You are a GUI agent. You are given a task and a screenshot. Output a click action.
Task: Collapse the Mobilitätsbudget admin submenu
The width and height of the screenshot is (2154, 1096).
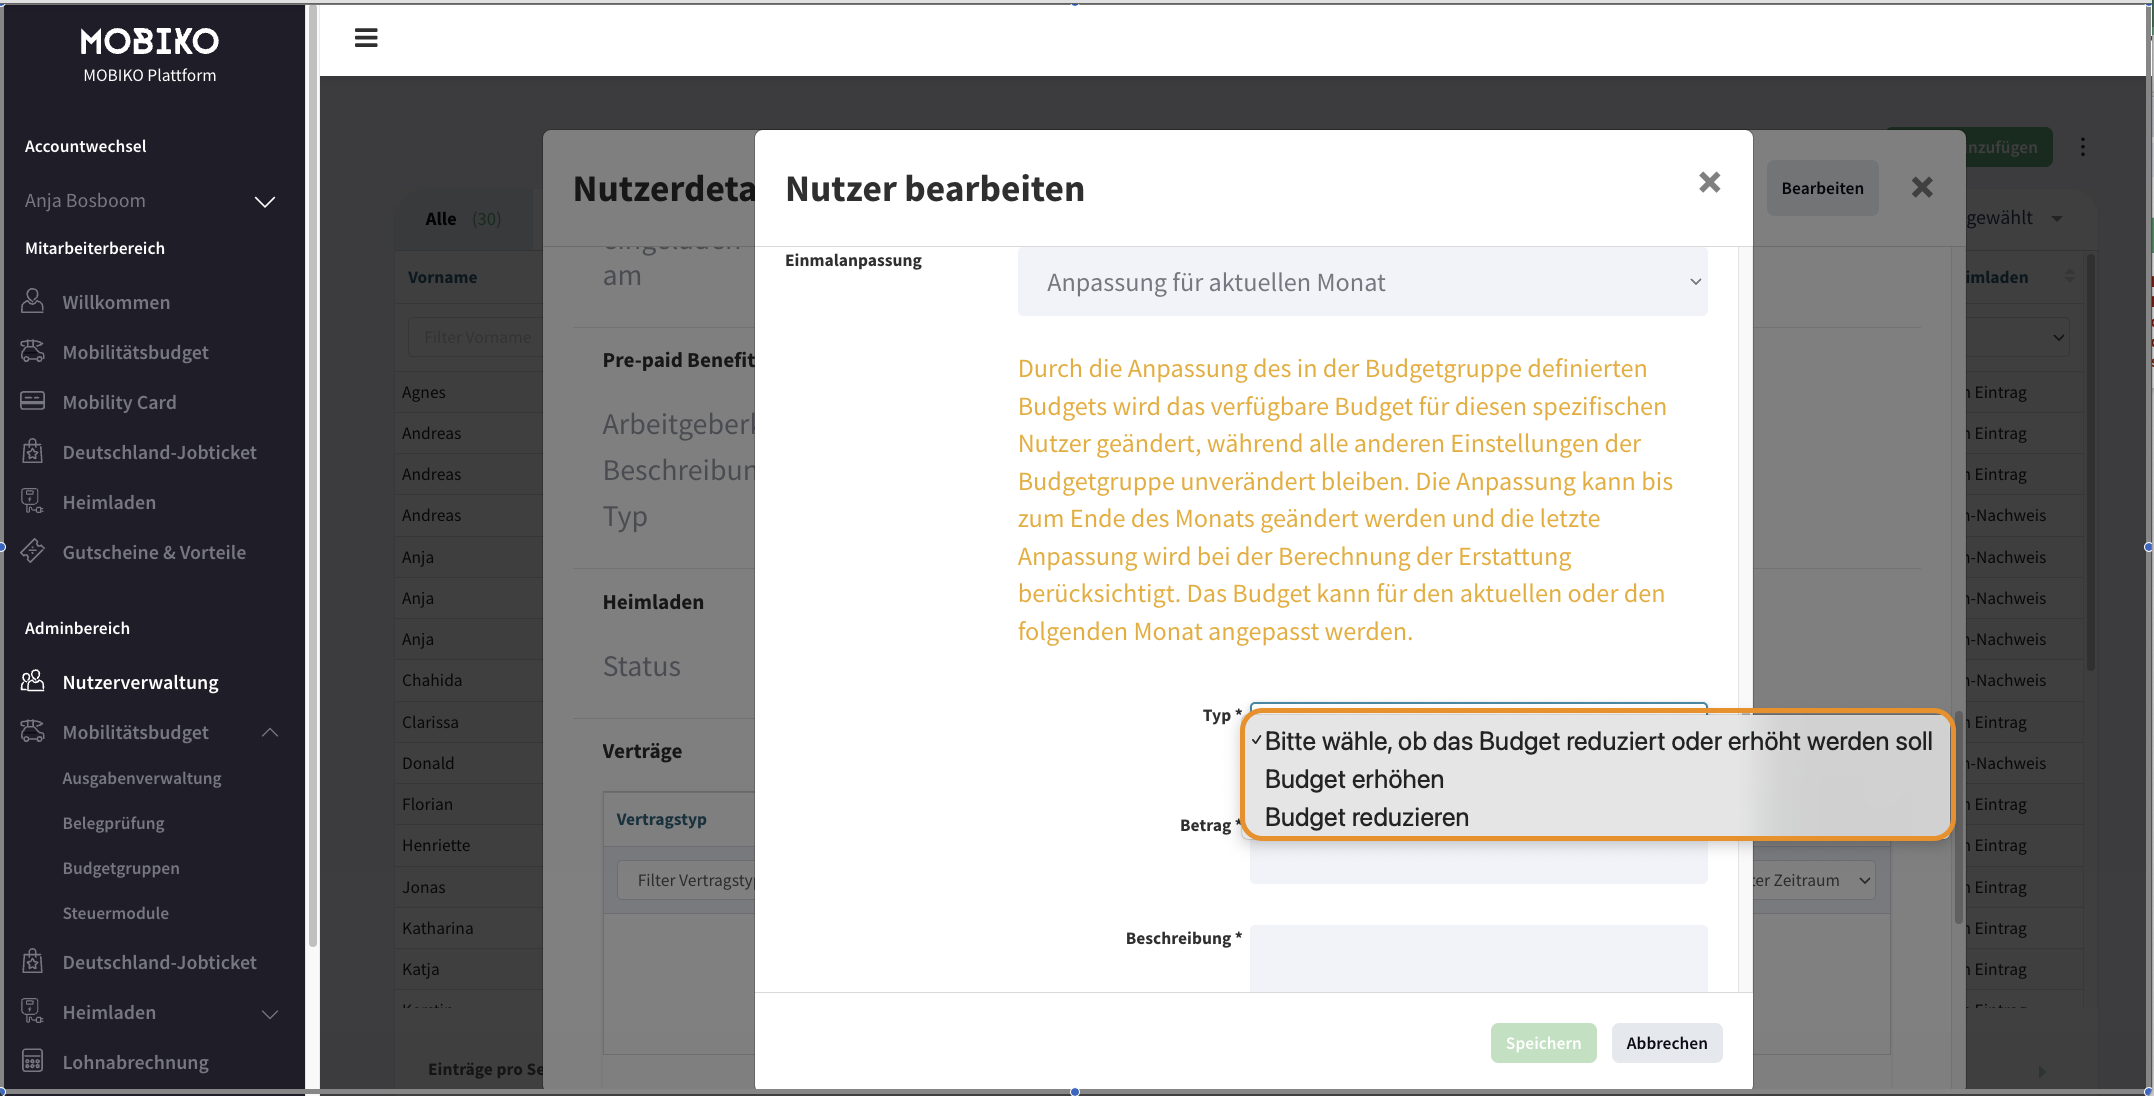pyautogui.click(x=269, y=732)
